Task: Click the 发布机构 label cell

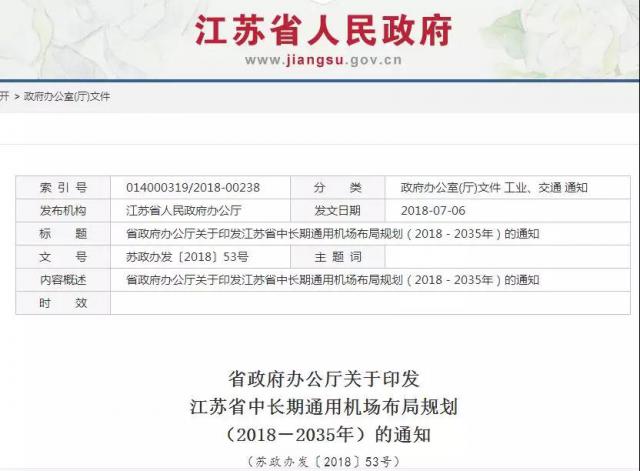Action: click(x=63, y=211)
